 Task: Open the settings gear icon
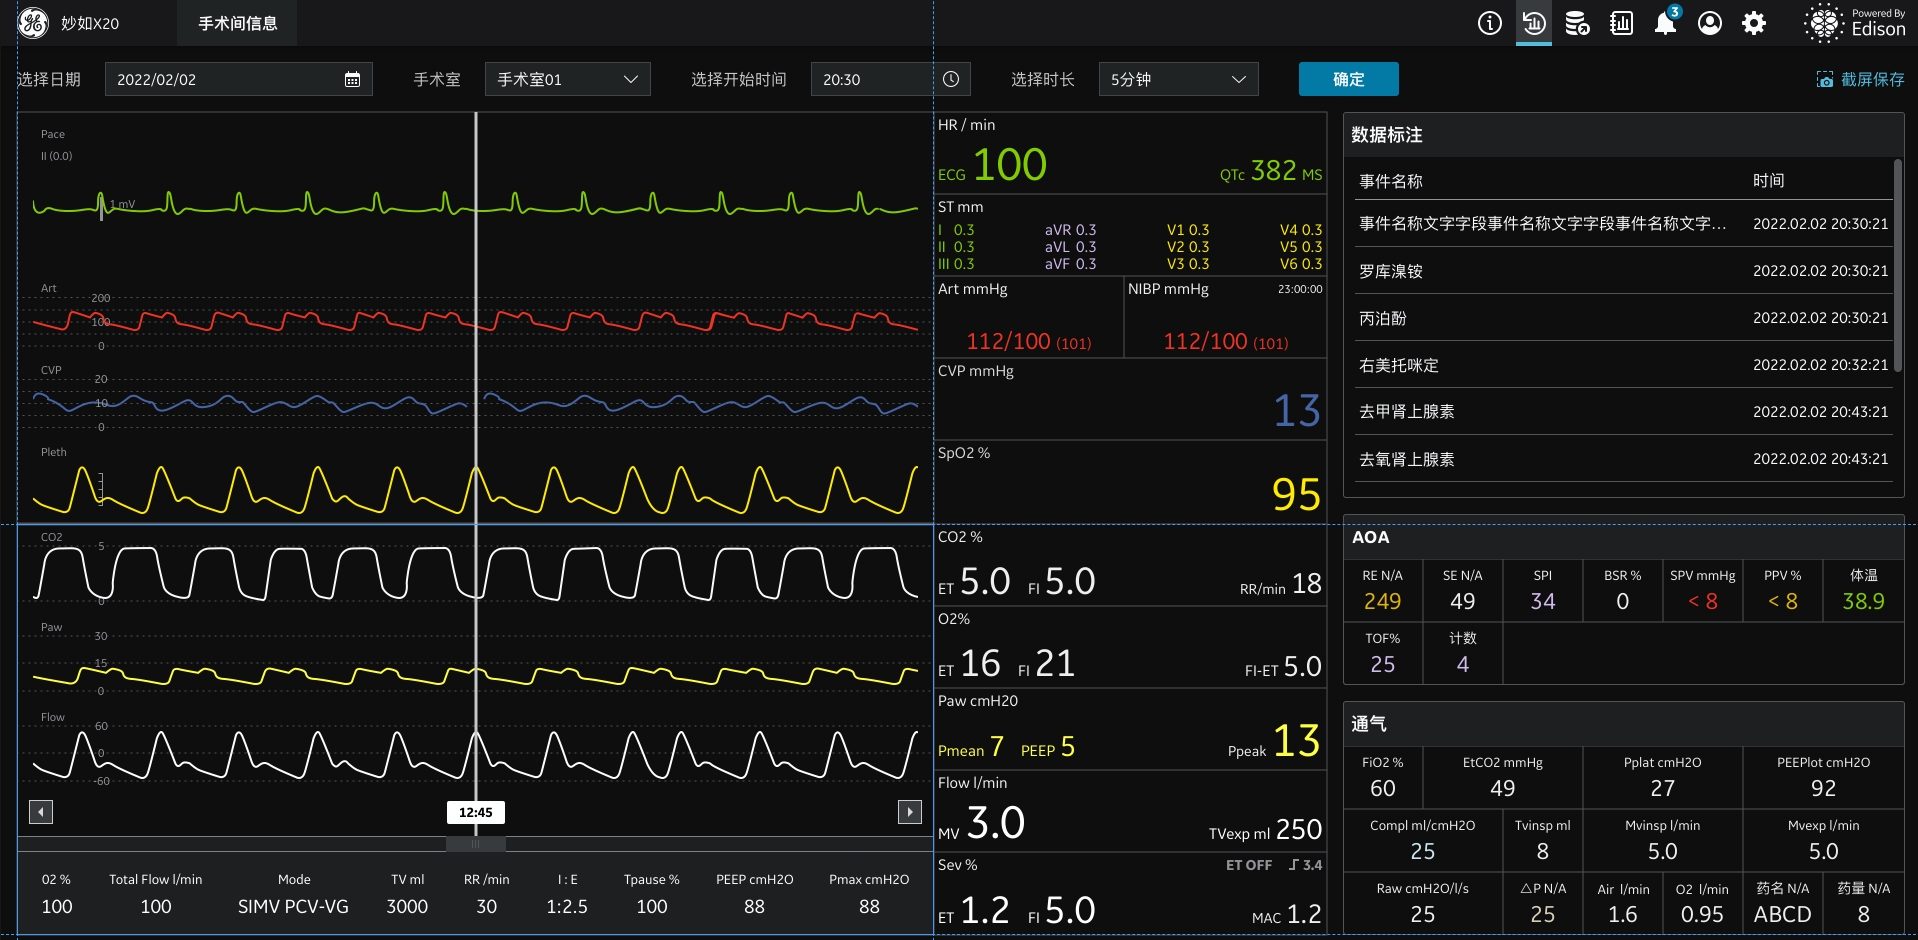click(x=1754, y=23)
